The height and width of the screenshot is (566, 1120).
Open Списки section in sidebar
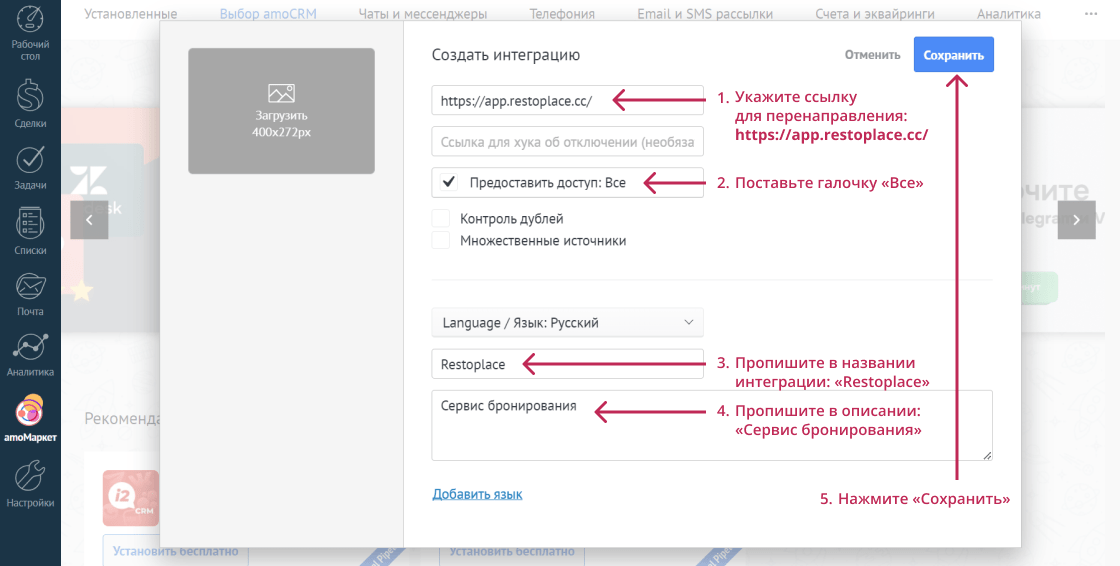(30, 230)
